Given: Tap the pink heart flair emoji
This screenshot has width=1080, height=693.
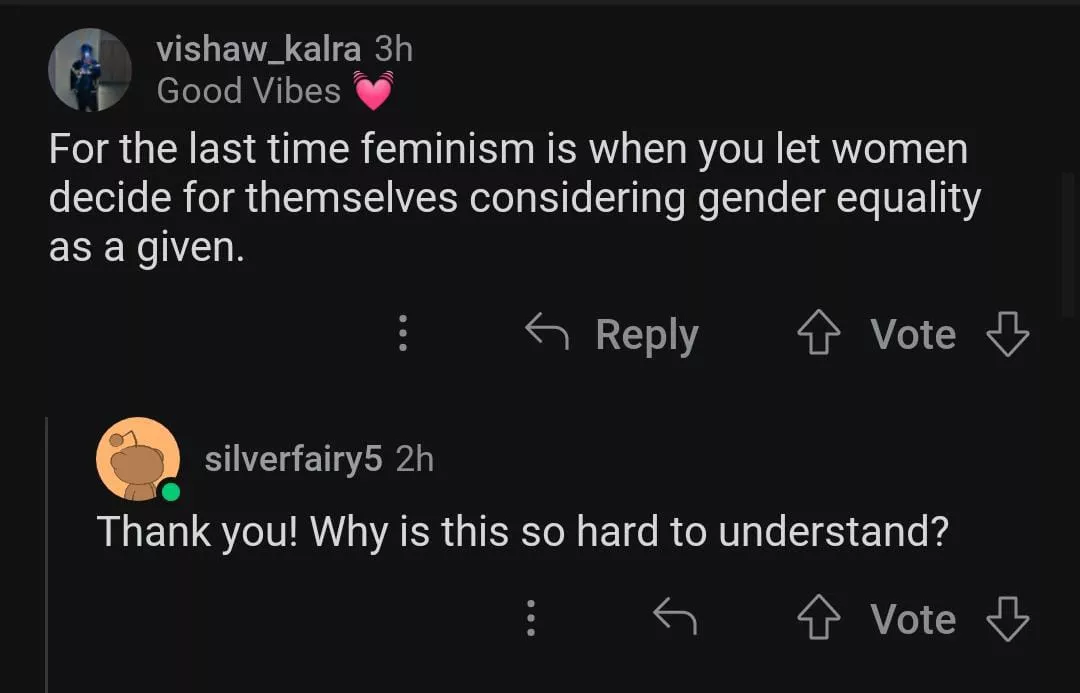Looking at the screenshot, I should [x=374, y=91].
